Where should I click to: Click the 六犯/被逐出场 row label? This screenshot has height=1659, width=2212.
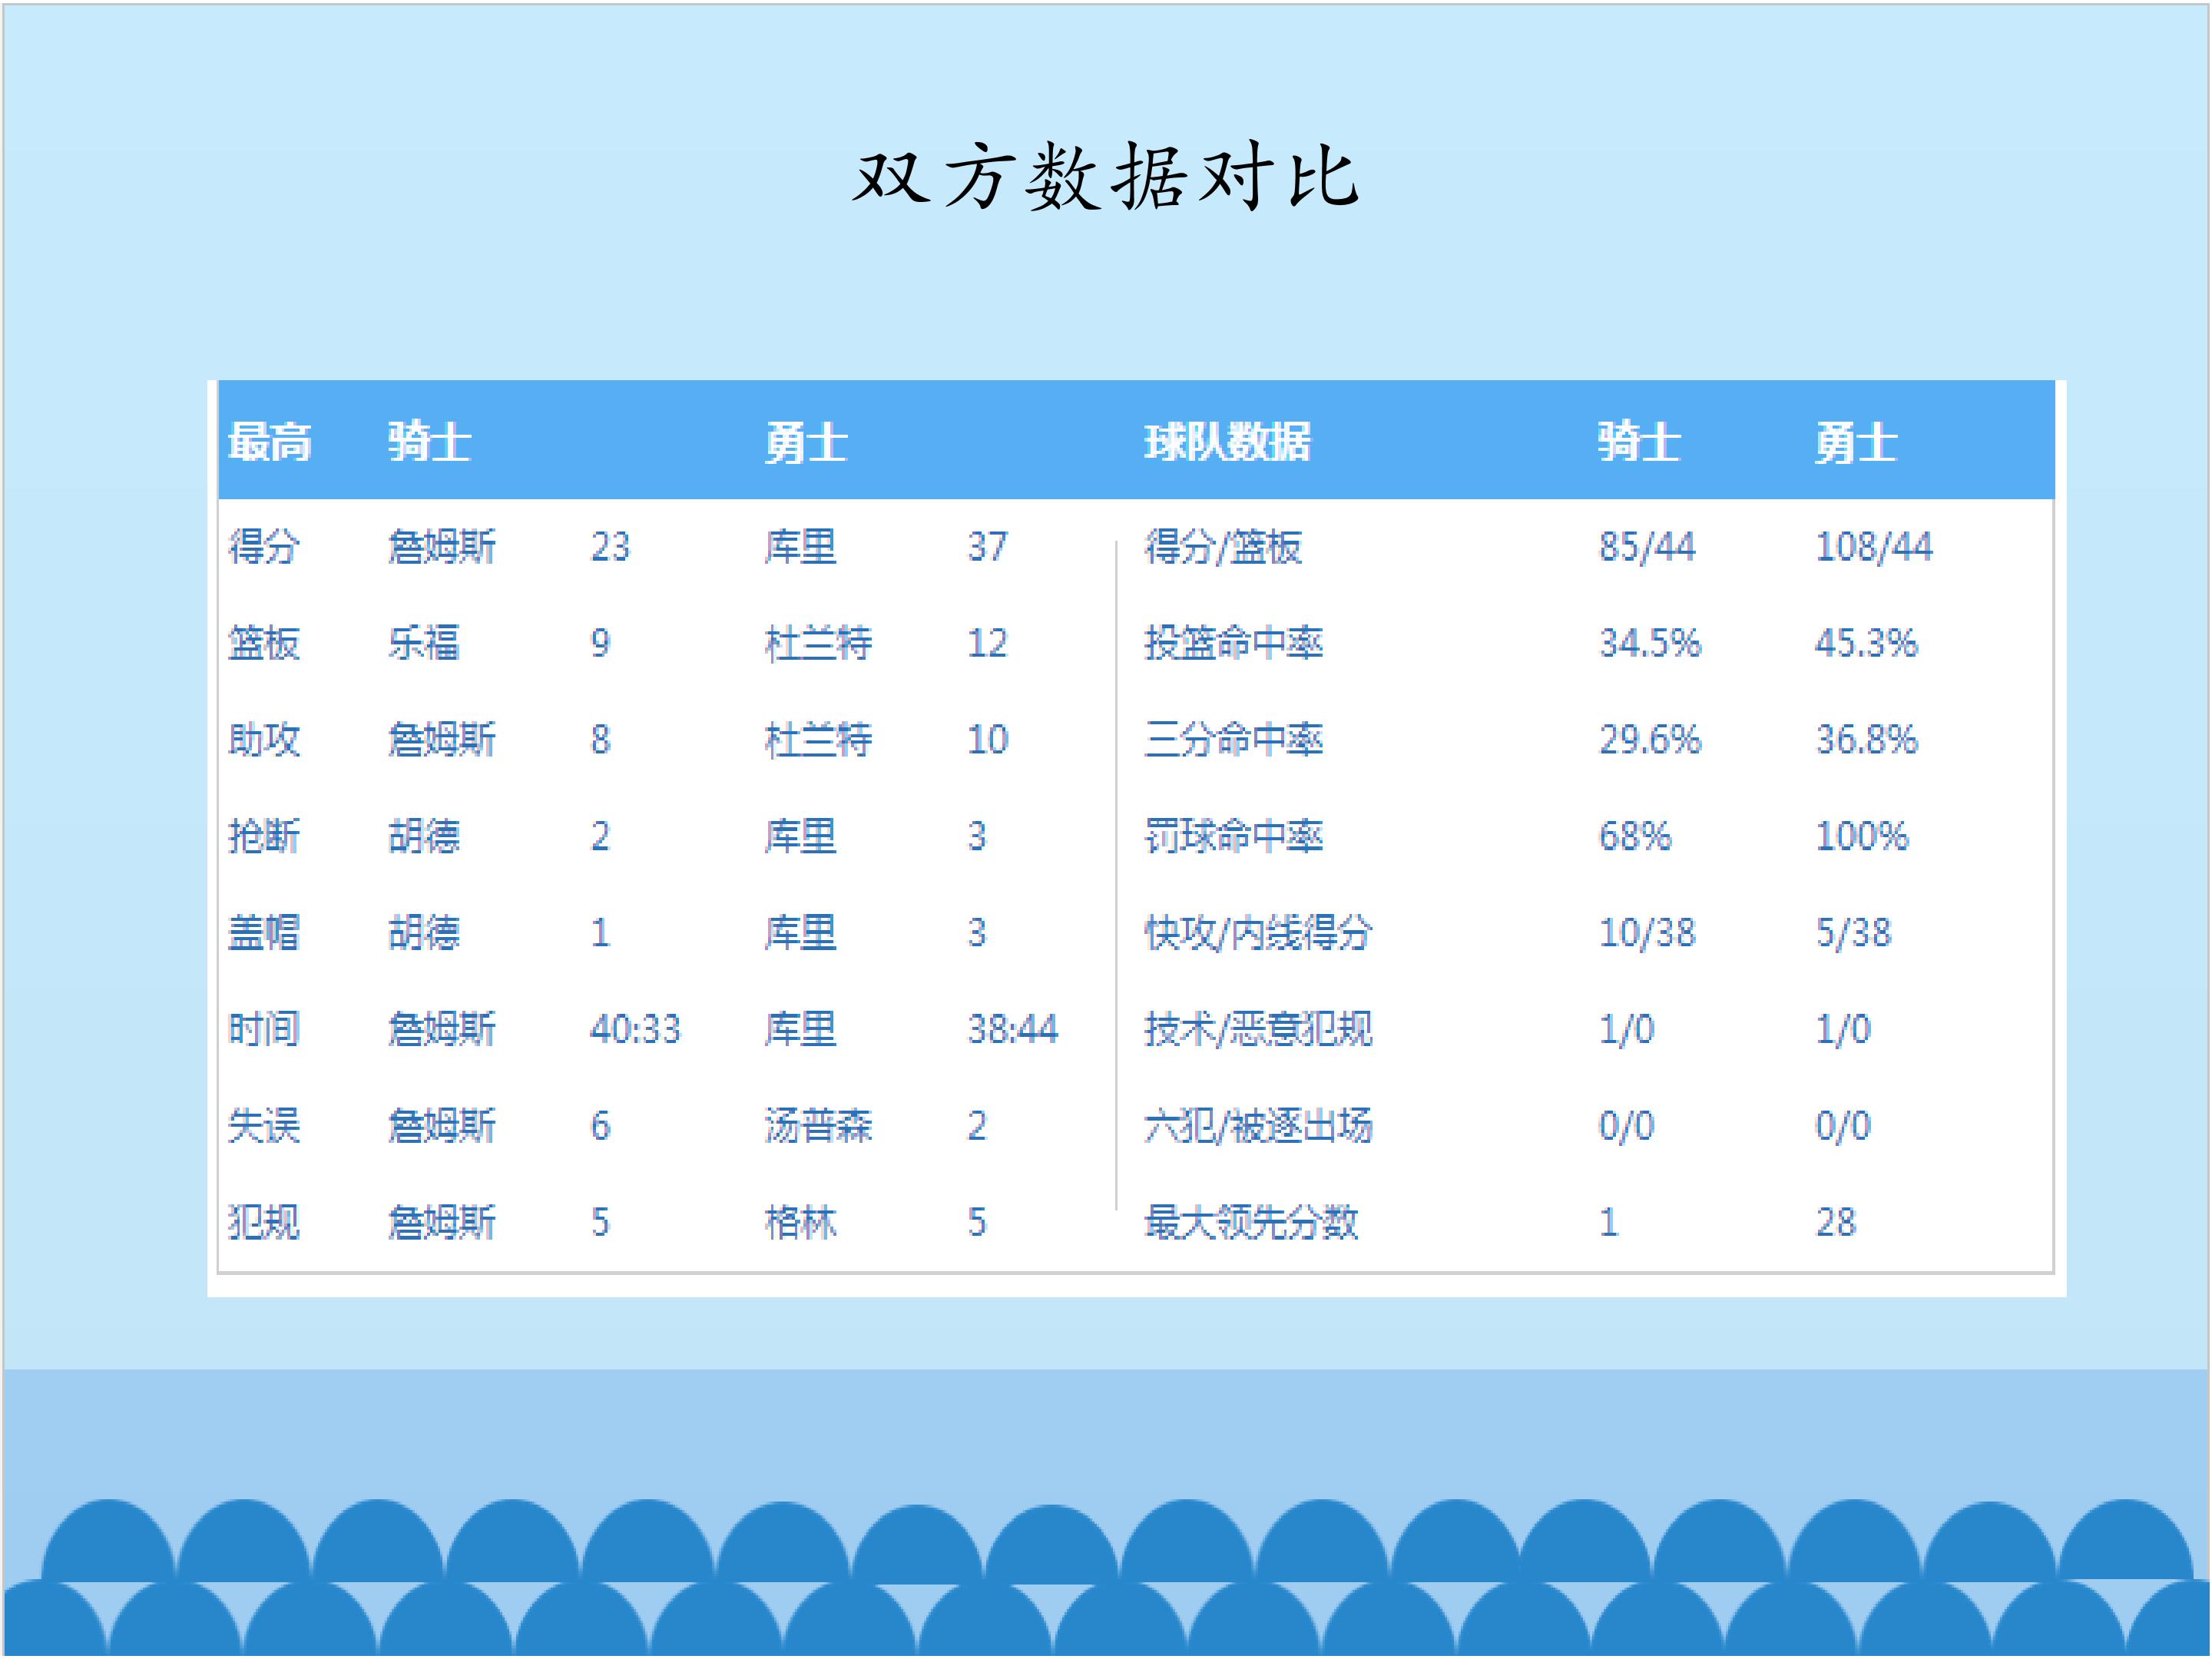1258,1126
